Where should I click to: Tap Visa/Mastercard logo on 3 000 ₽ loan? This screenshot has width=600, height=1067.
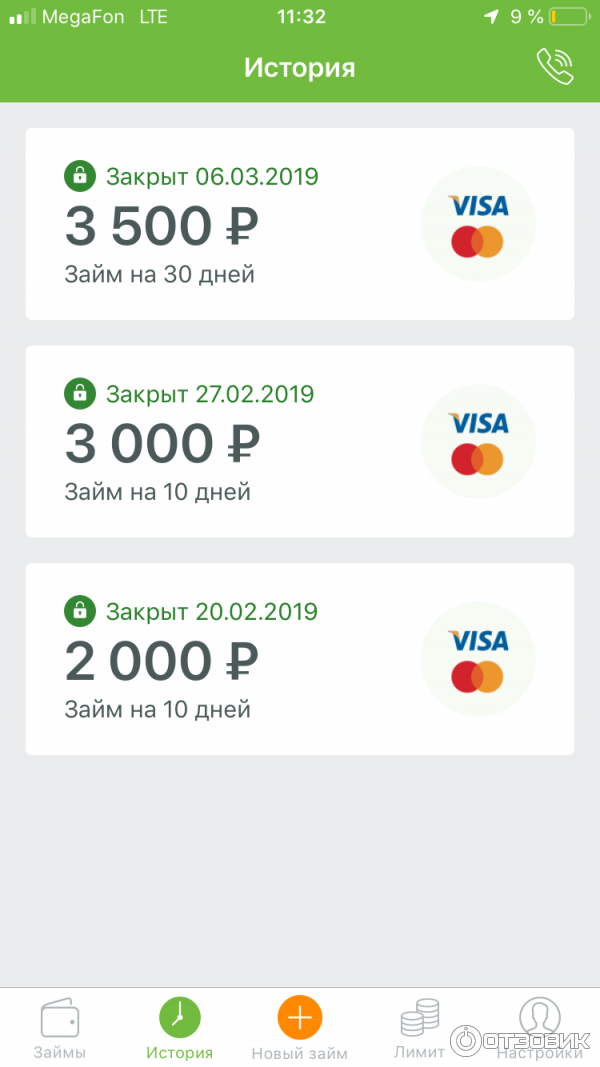[478, 441]
